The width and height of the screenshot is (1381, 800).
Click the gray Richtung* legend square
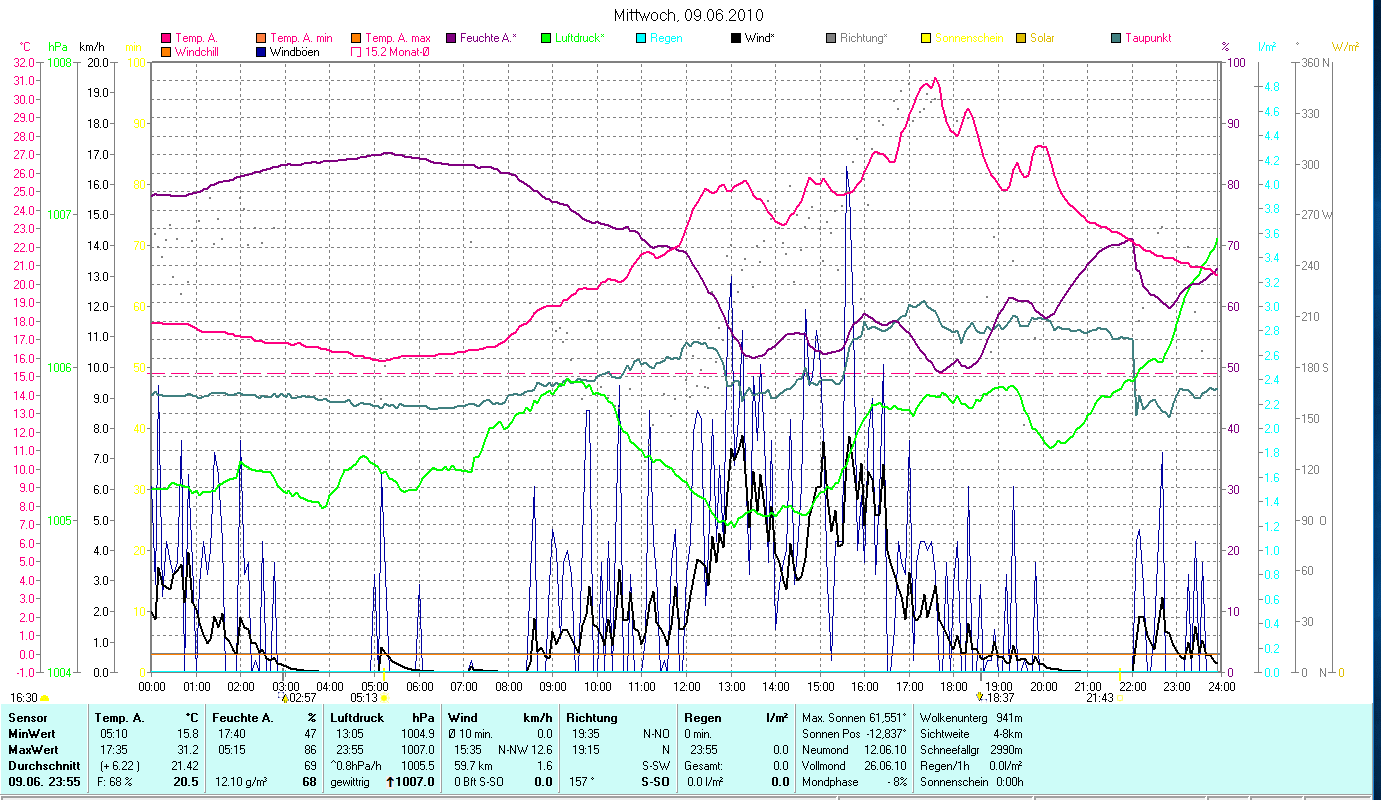click(x=831, y=38)
